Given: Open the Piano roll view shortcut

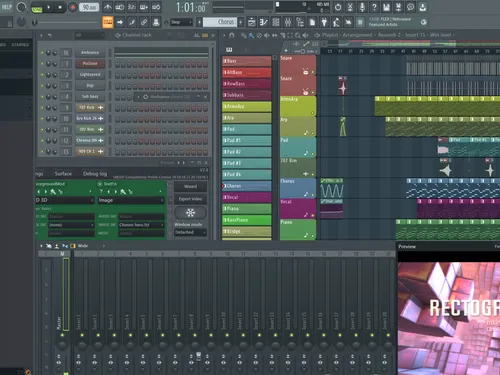Looking at the screenshot, I should [264, 22].
